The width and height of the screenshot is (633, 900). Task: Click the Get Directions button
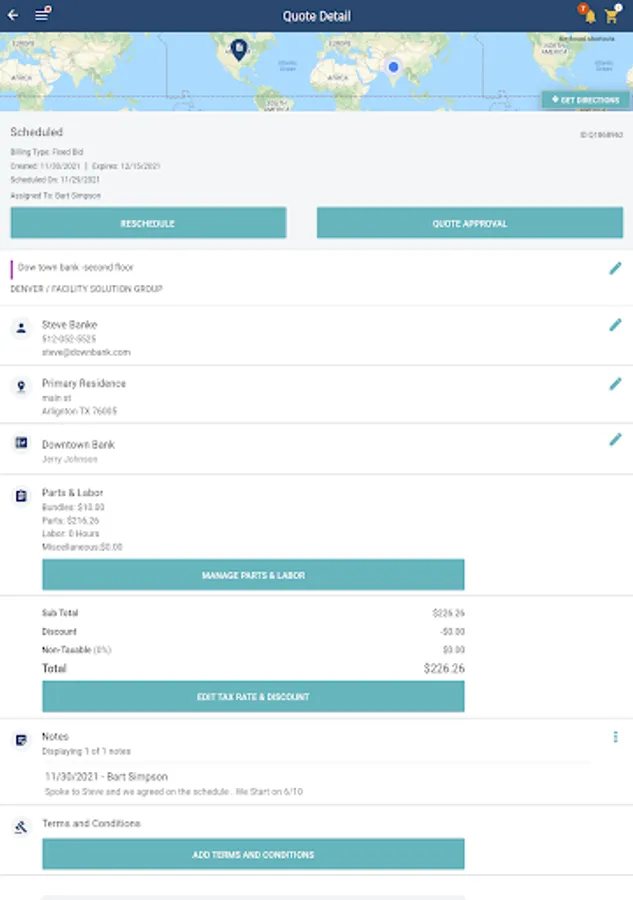(x=586, y=100)
